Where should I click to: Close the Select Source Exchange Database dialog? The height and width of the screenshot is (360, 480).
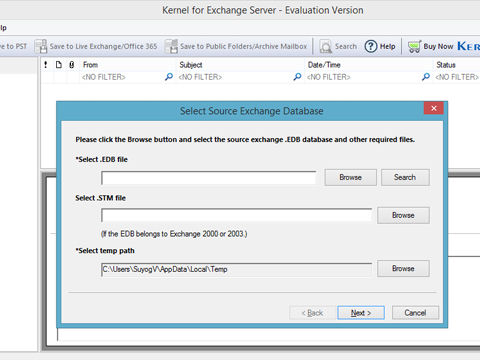(434, 108)
